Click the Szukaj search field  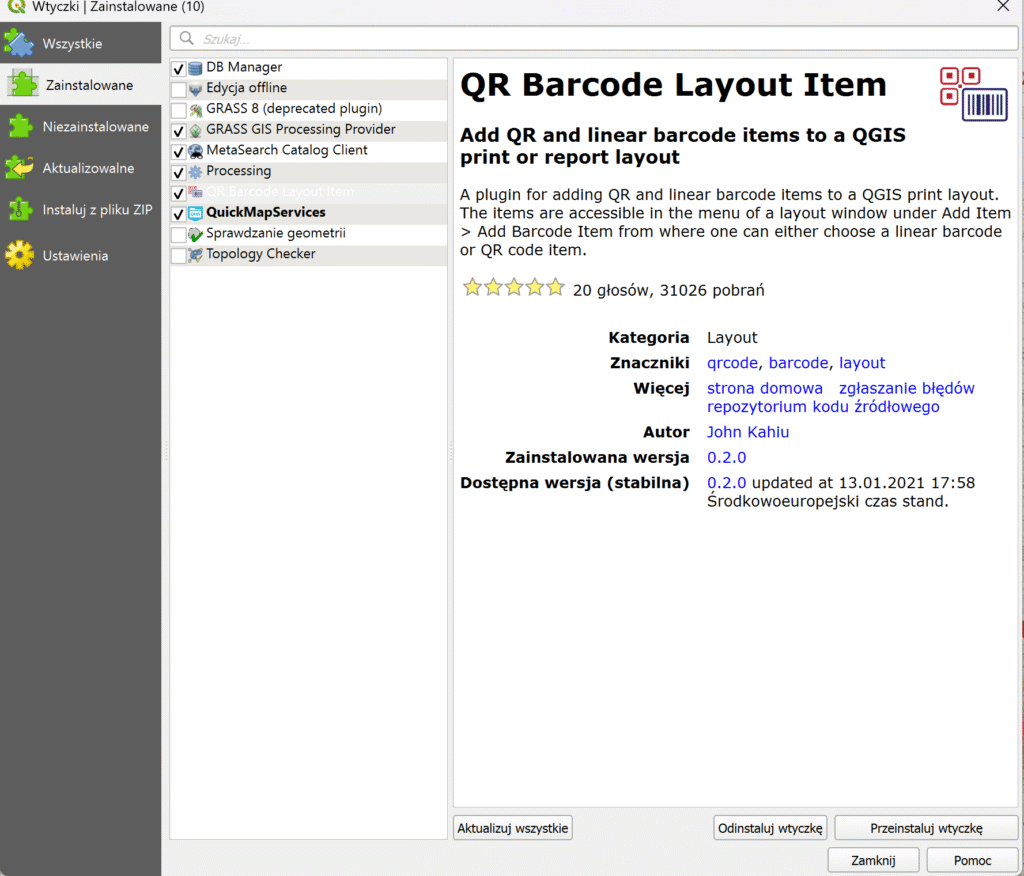coord(594,39)
